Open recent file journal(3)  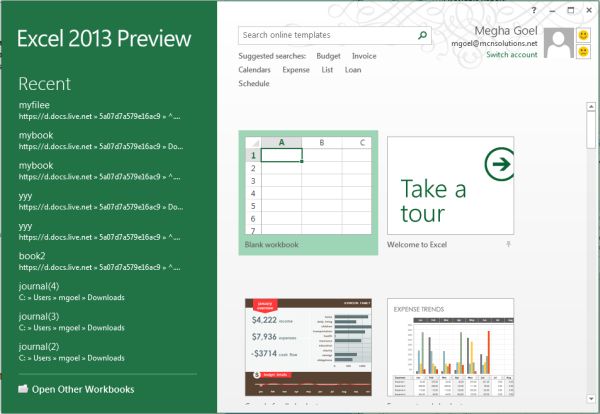(x=72, y=322)
